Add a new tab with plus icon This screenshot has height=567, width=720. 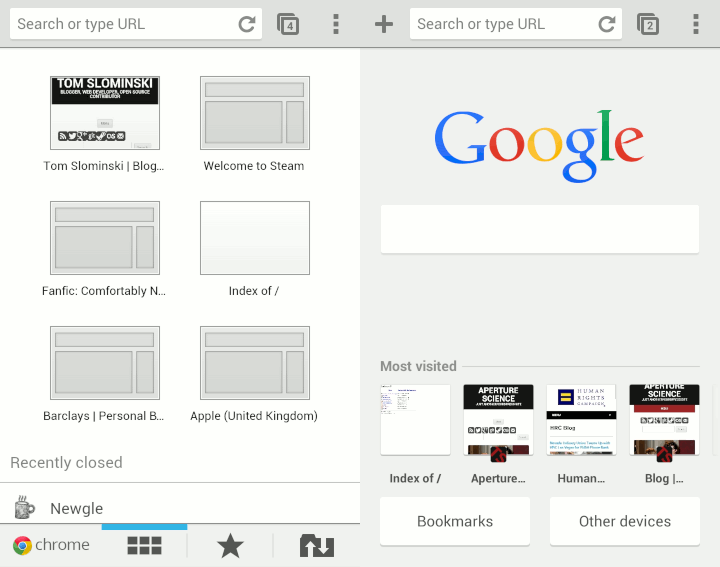coord(383,24)
